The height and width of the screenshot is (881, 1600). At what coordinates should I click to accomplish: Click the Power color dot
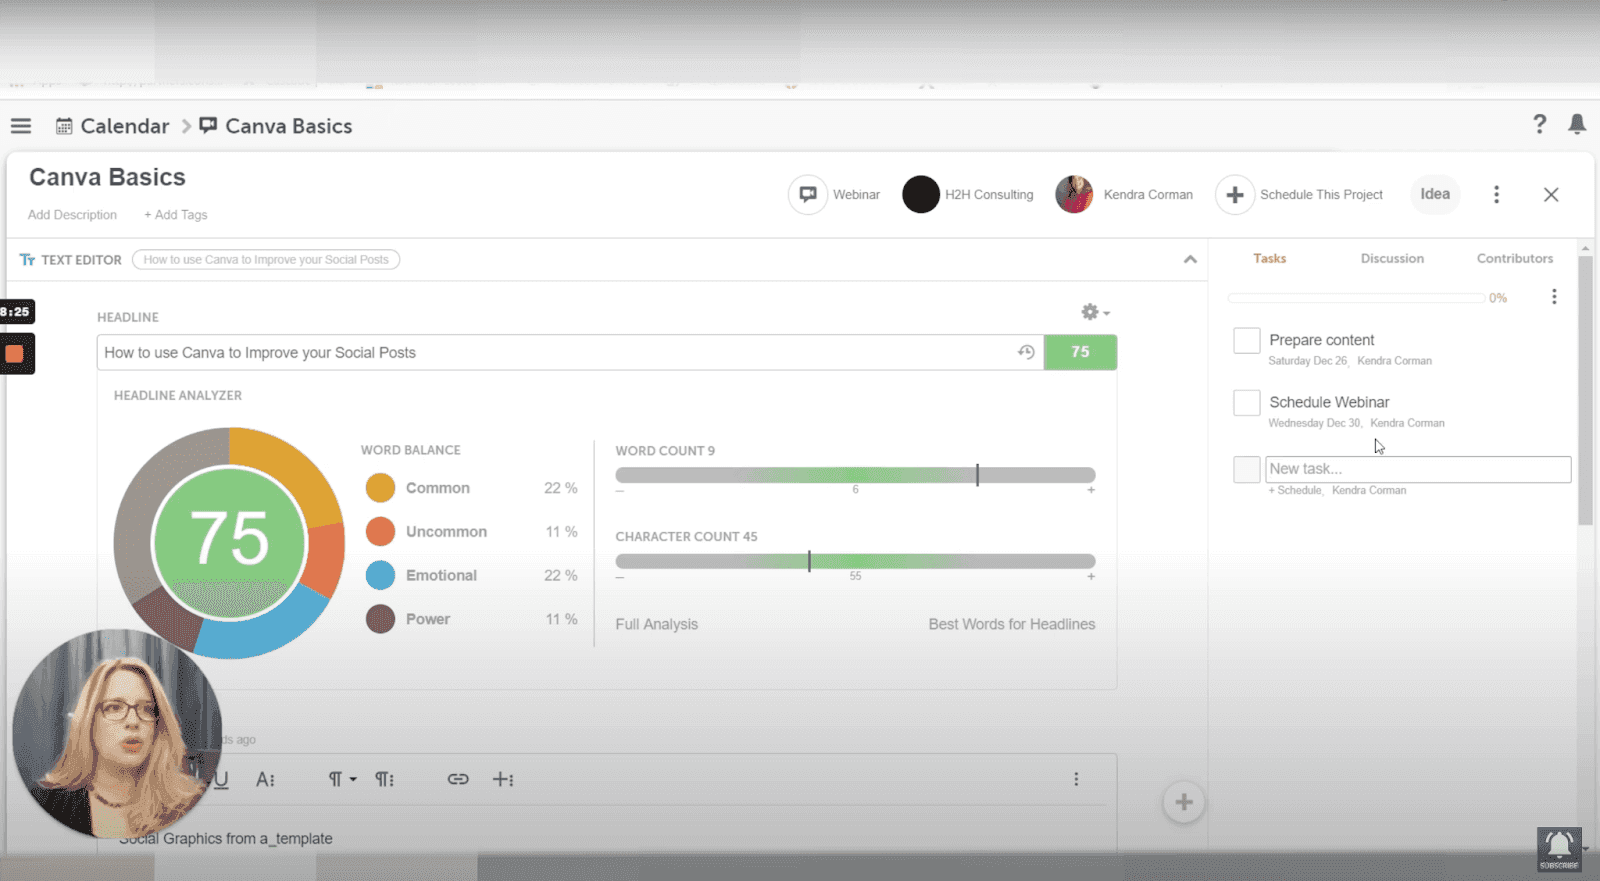(380, 619)
